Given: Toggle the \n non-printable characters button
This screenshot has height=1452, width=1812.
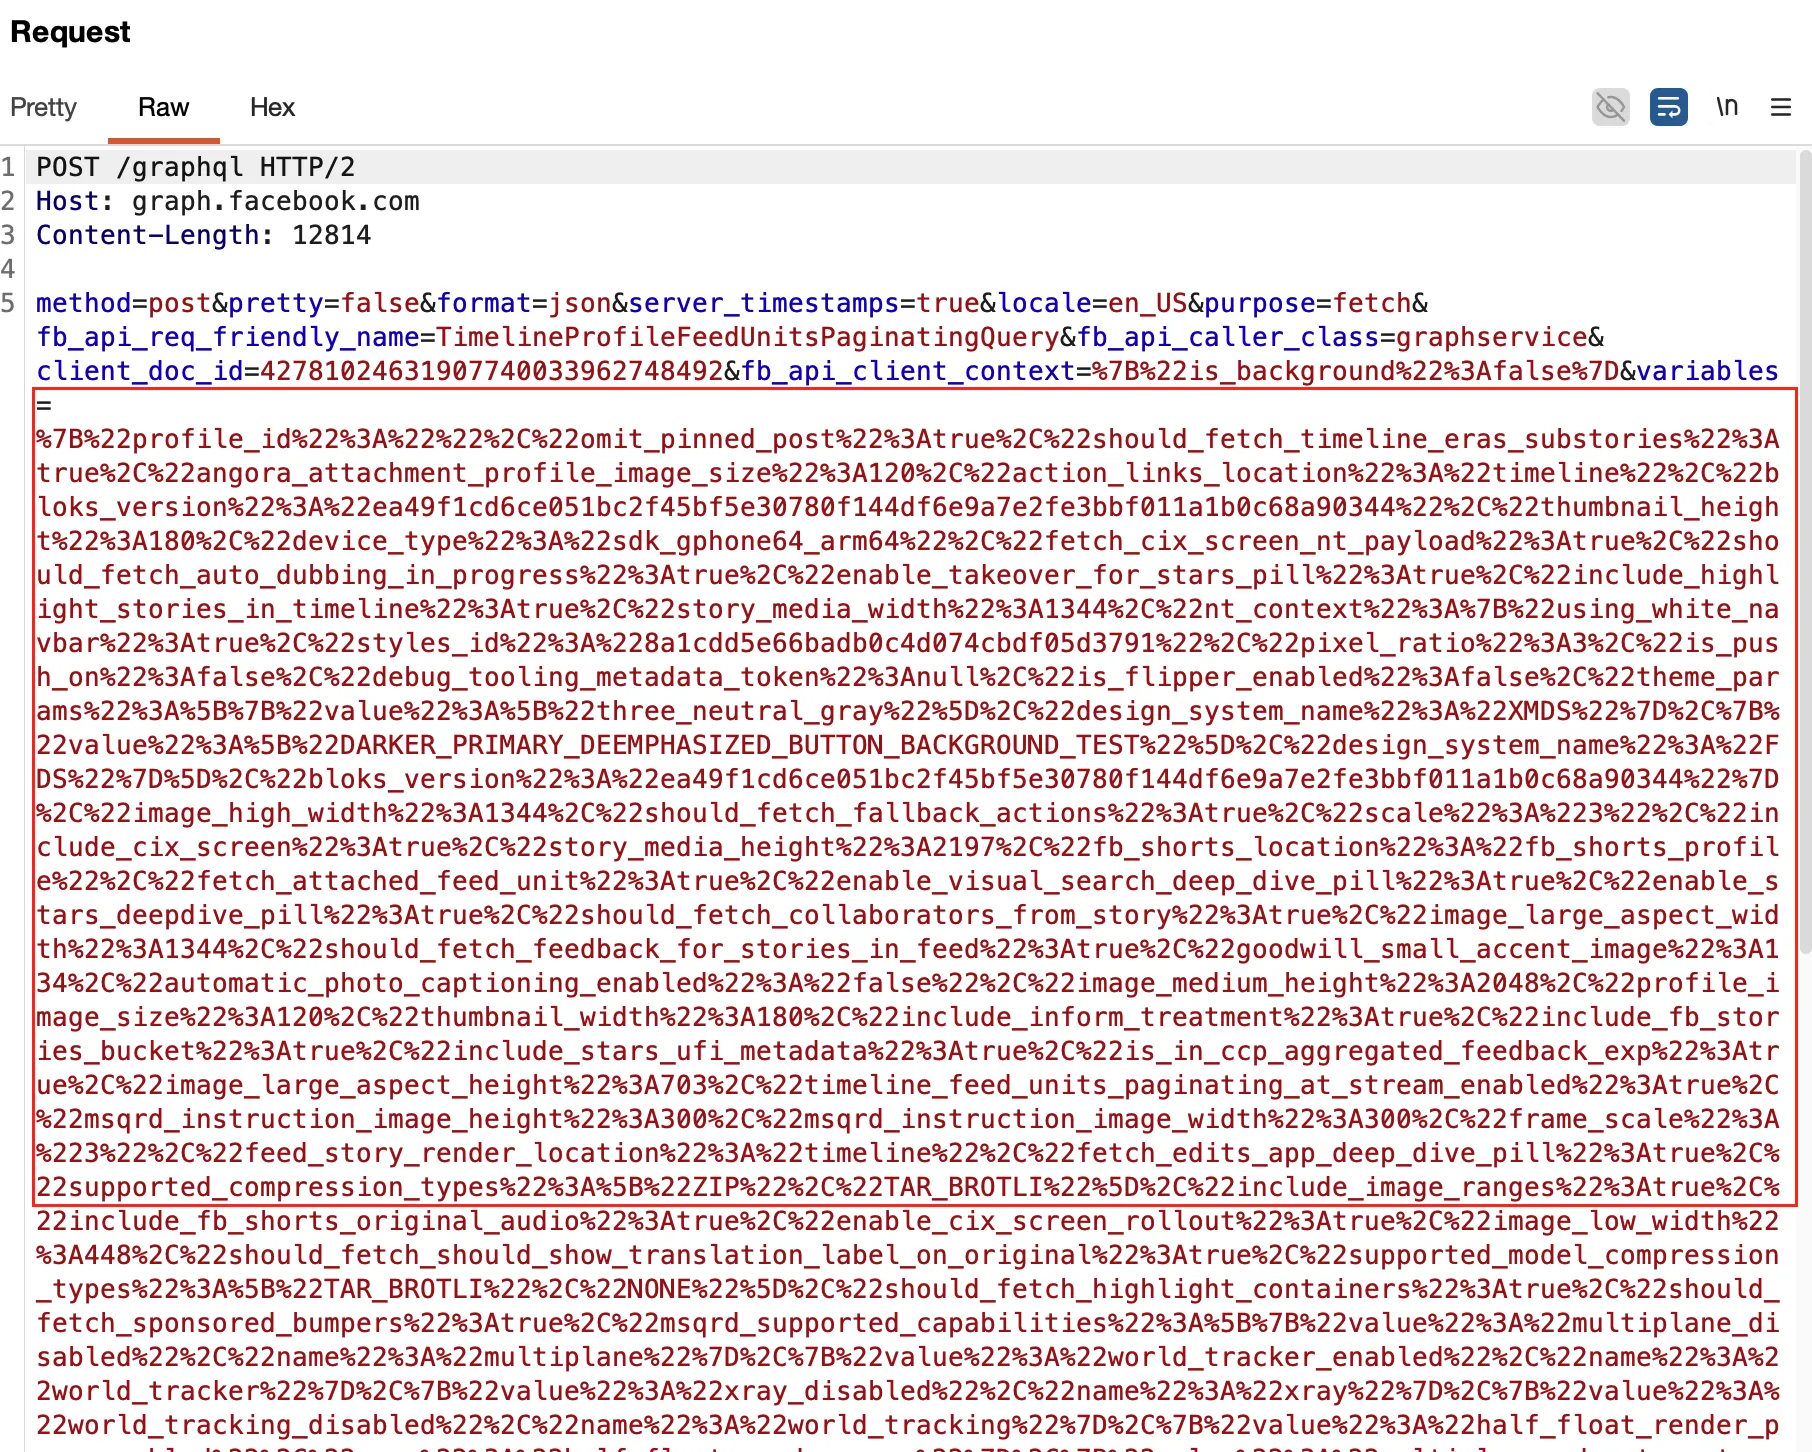Looking at the screenshot, I should 1727,106.
